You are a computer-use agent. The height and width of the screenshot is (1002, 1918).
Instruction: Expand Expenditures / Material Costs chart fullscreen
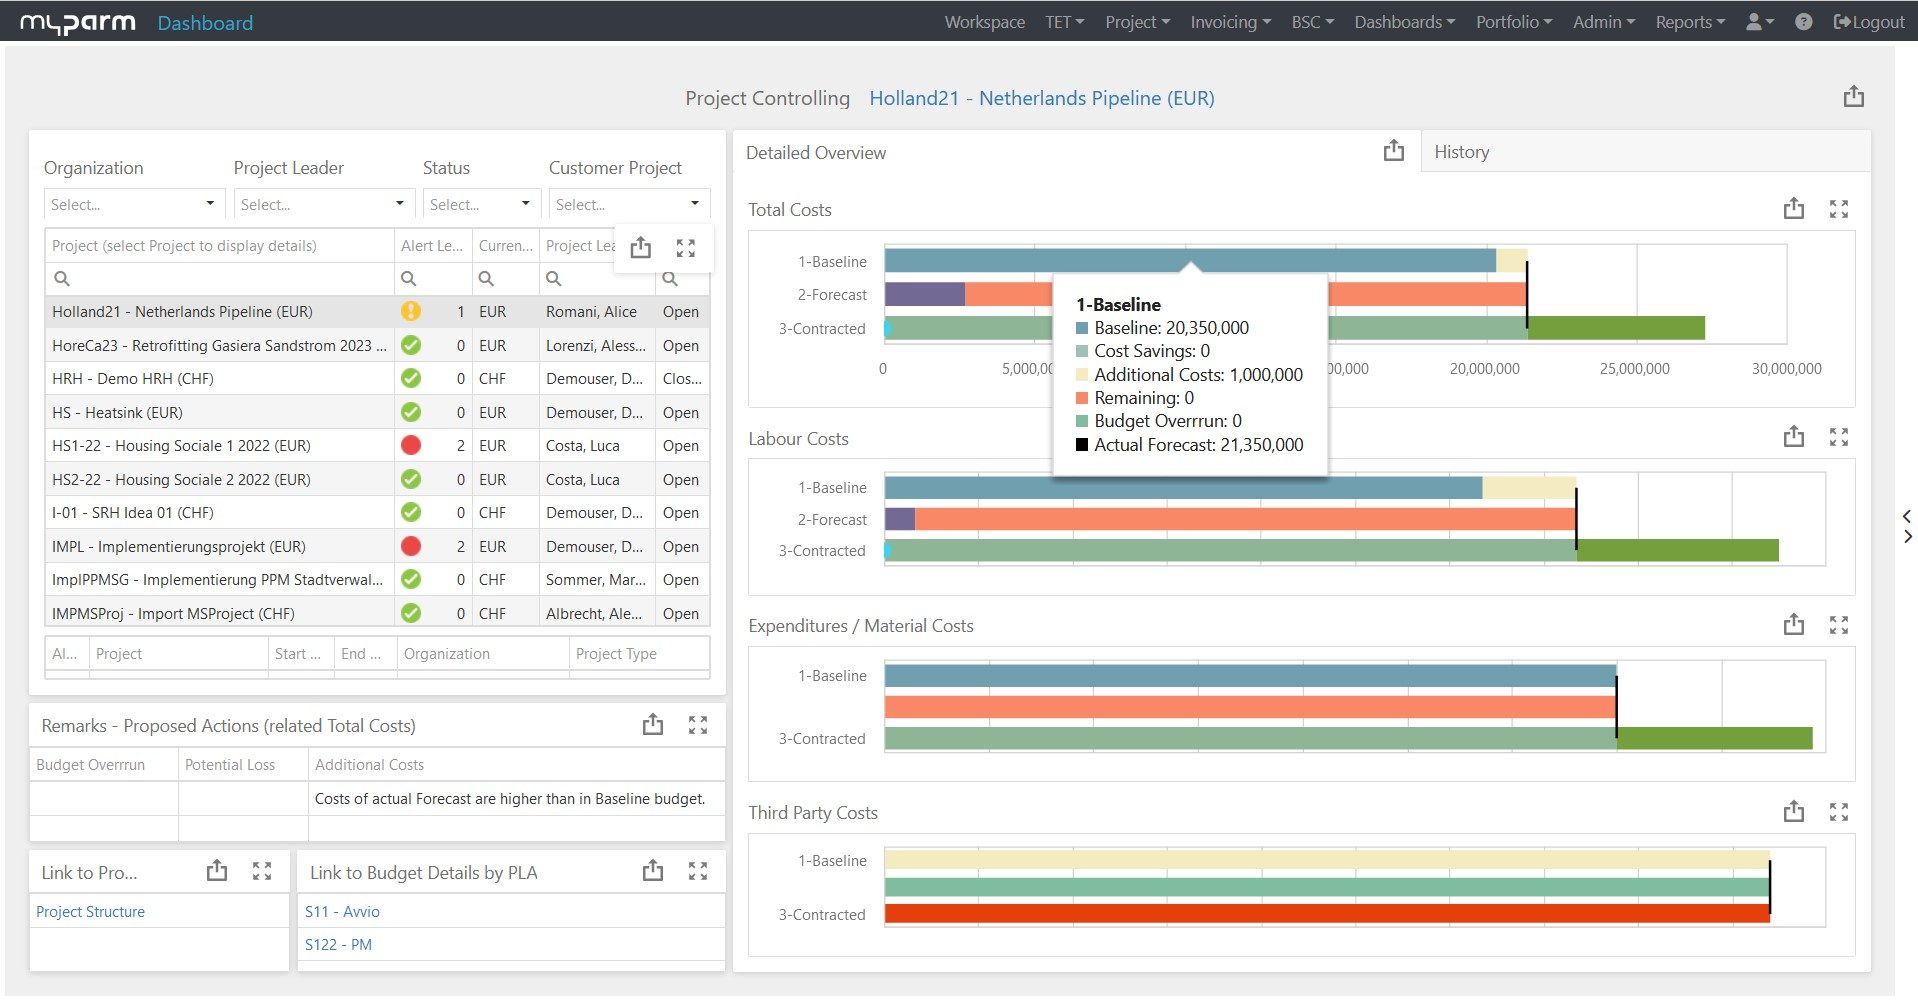tap(1838, 625)
